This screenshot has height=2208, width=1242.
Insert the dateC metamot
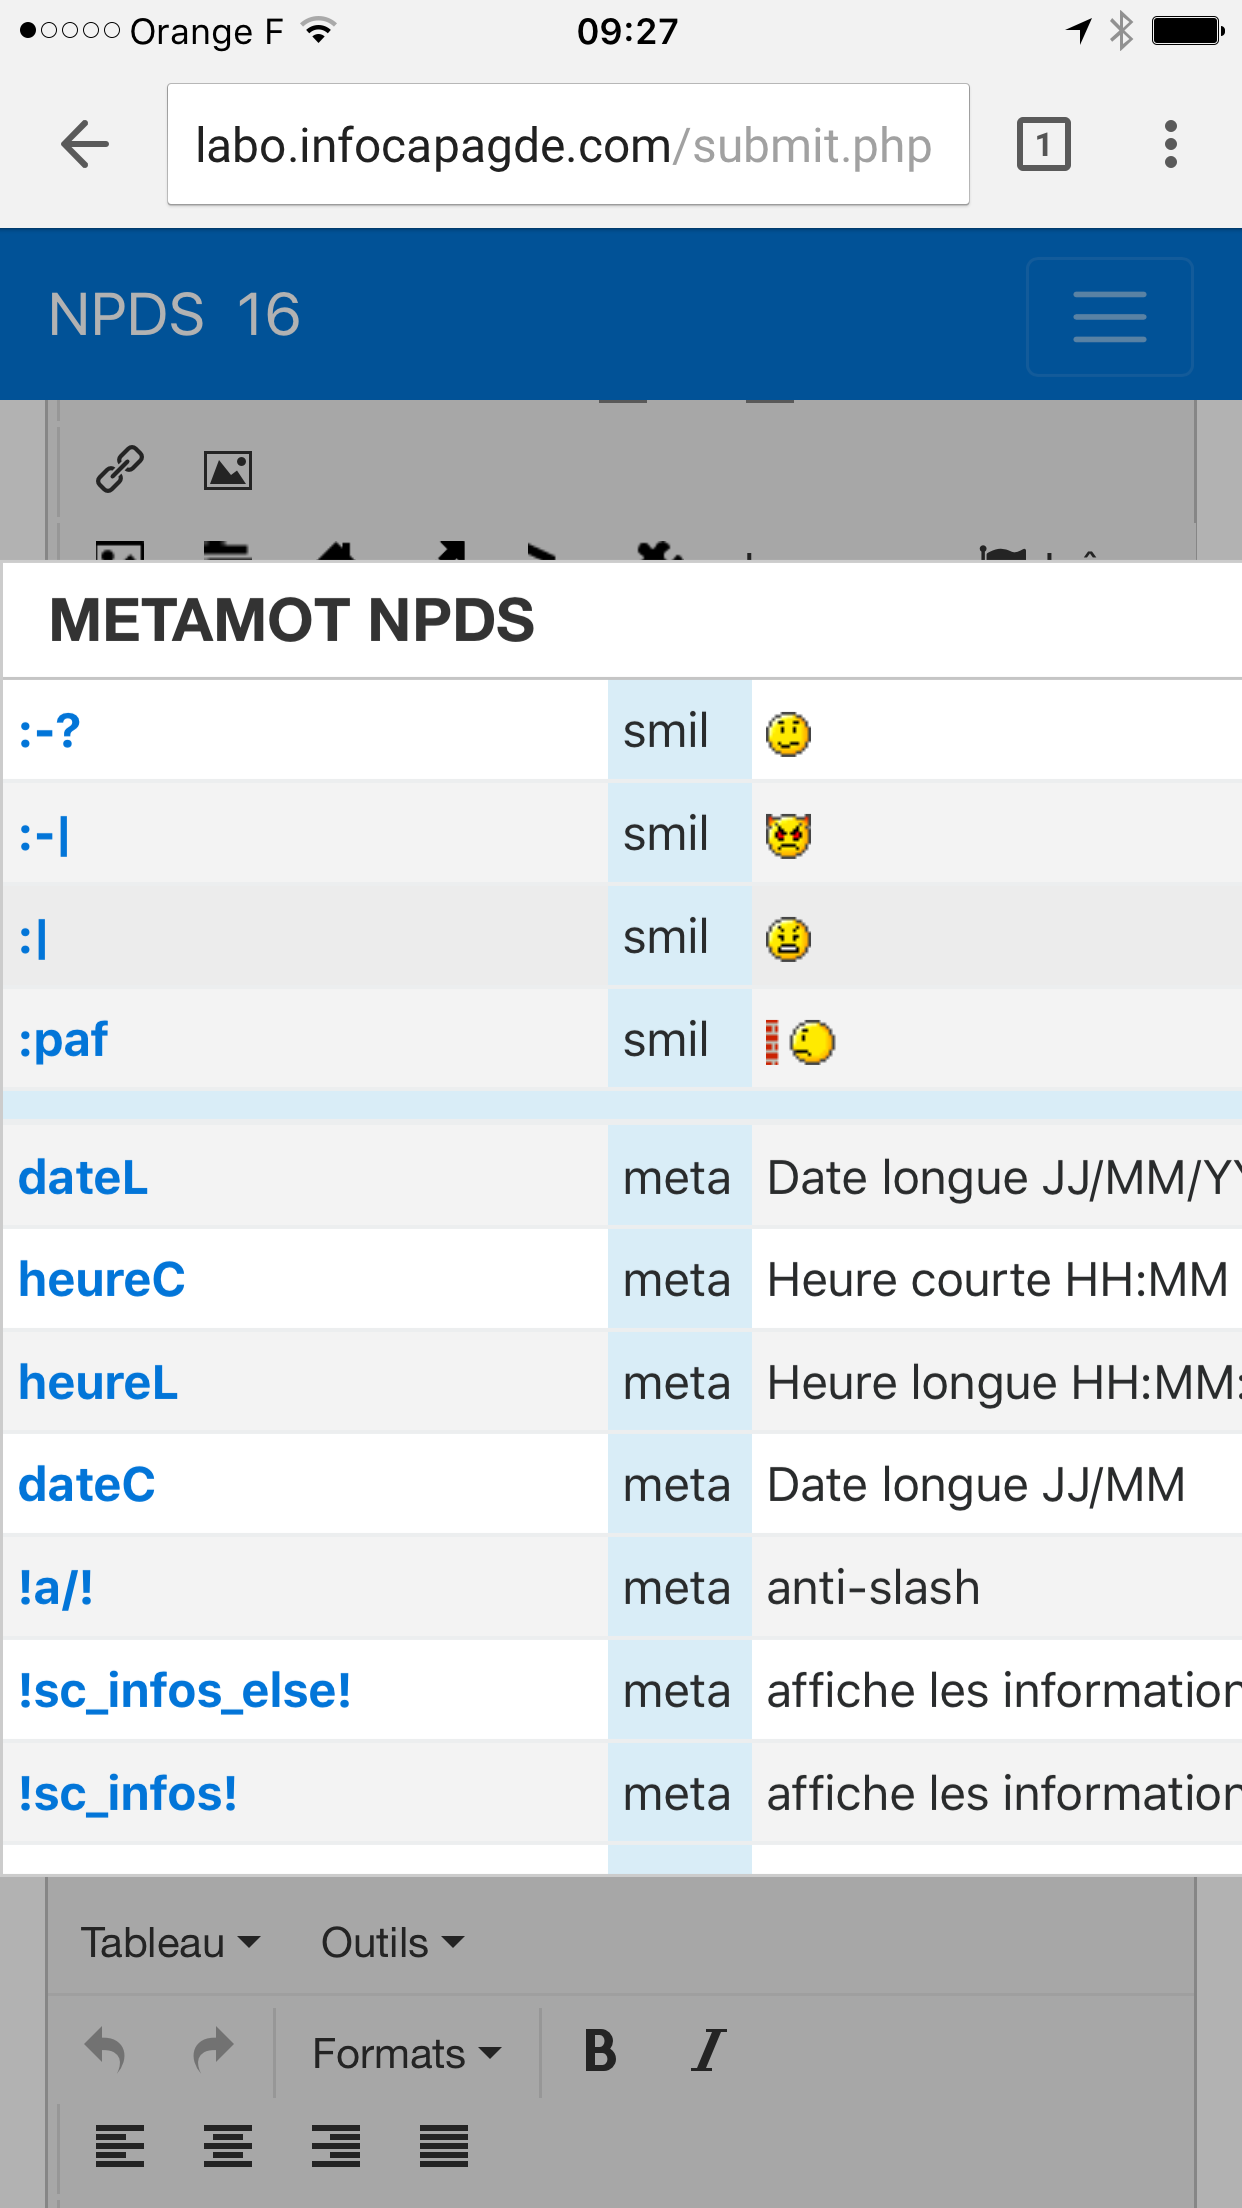point(87,1485)
